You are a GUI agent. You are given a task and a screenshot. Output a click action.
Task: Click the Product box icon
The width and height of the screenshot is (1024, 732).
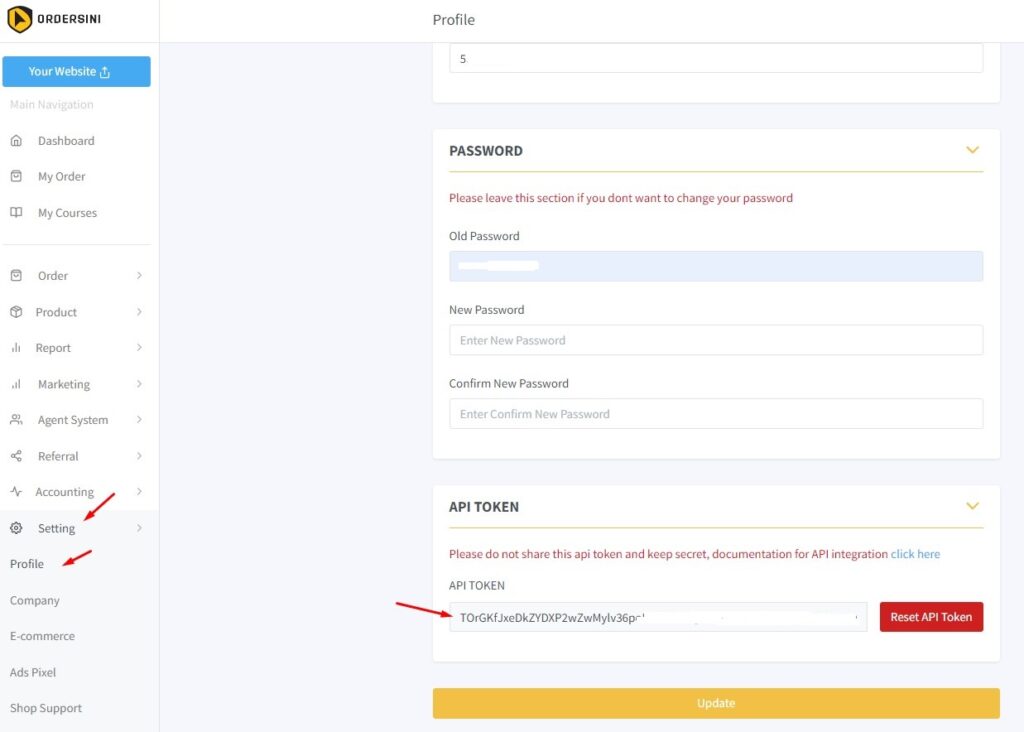coord(16,312)
